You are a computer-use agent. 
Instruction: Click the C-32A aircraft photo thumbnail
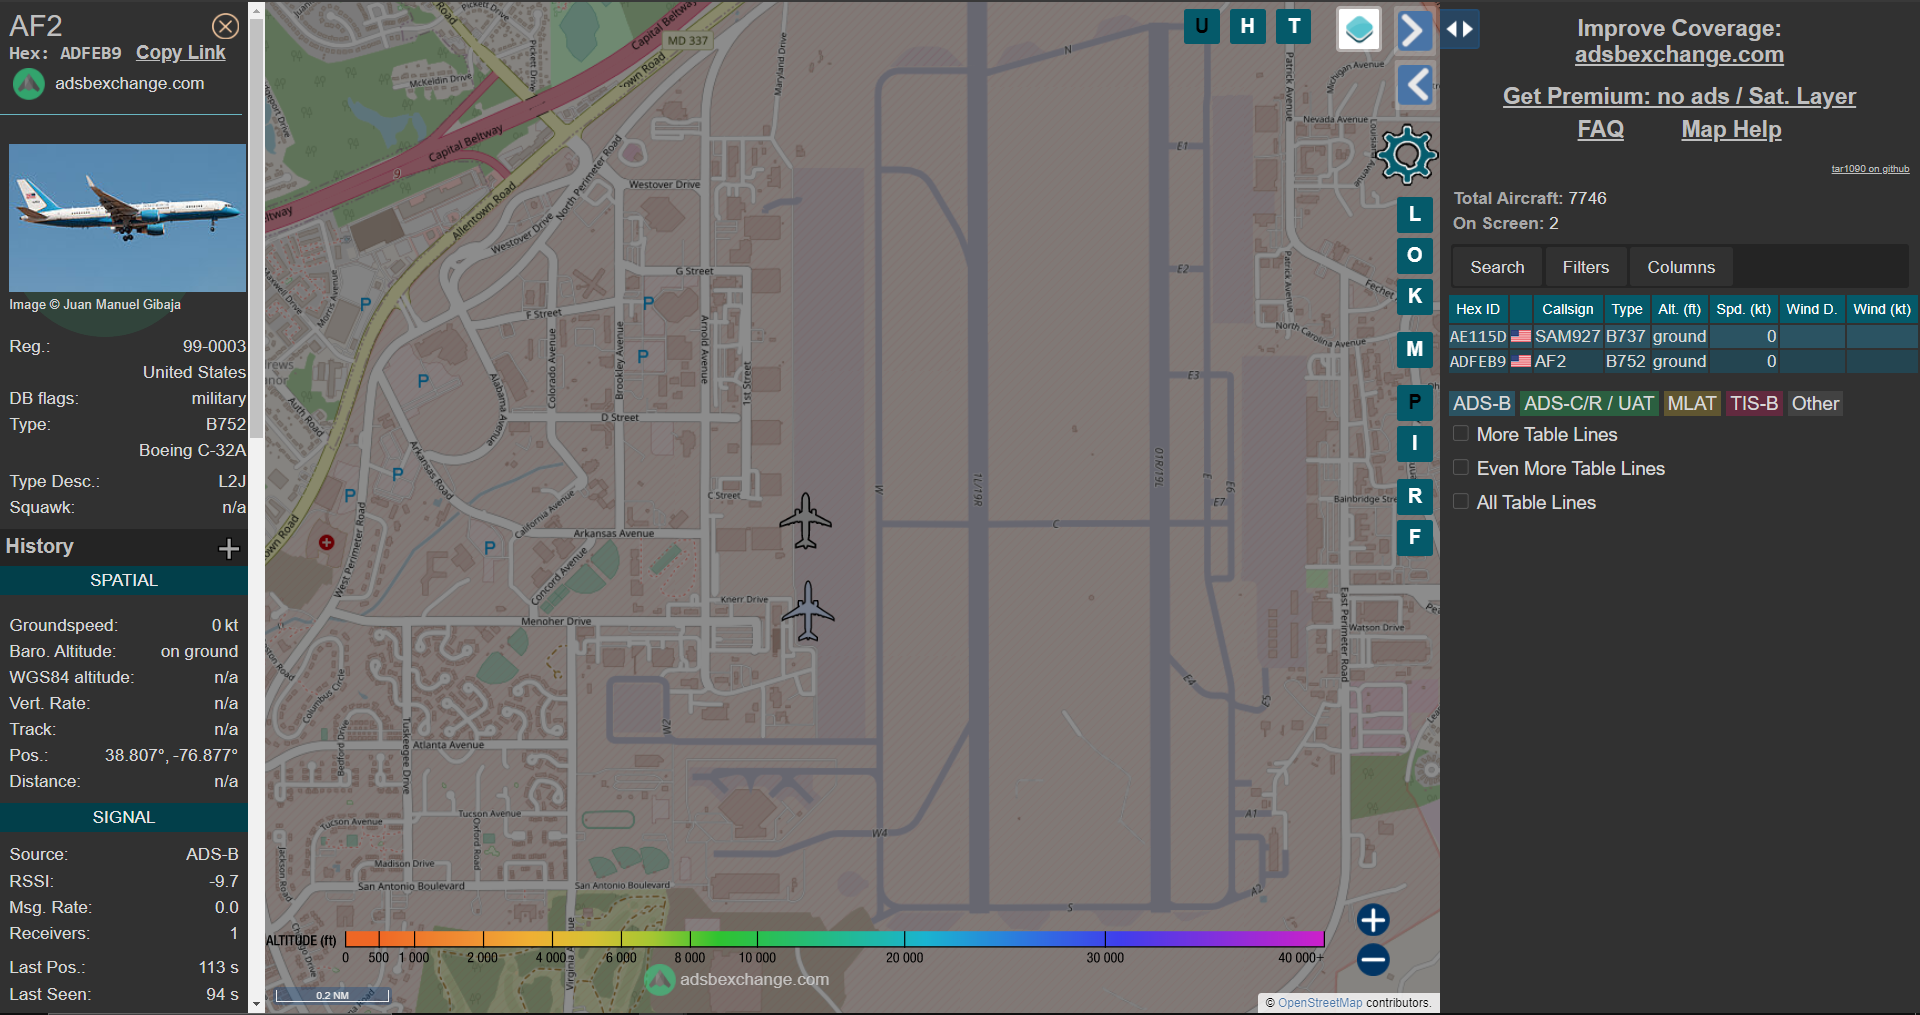point(128,218)
